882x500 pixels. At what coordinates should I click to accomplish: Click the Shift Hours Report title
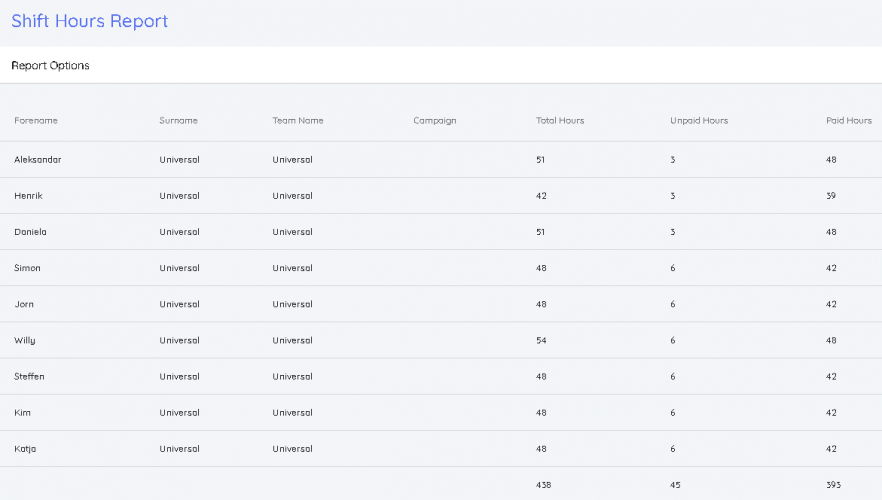[90, 21]
